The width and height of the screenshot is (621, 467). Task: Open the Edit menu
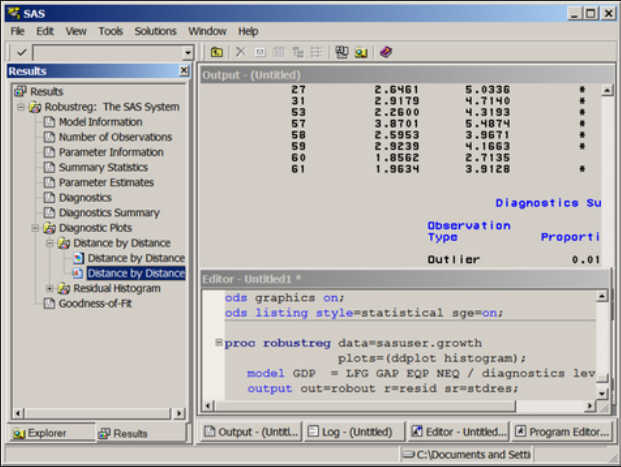tap(45, 31)
